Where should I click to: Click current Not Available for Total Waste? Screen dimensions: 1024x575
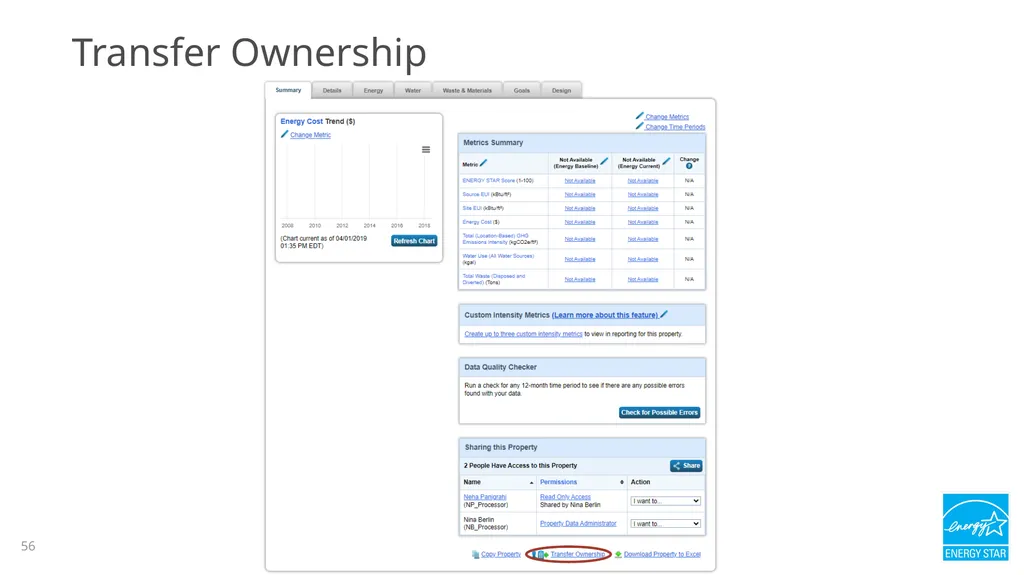643,280
